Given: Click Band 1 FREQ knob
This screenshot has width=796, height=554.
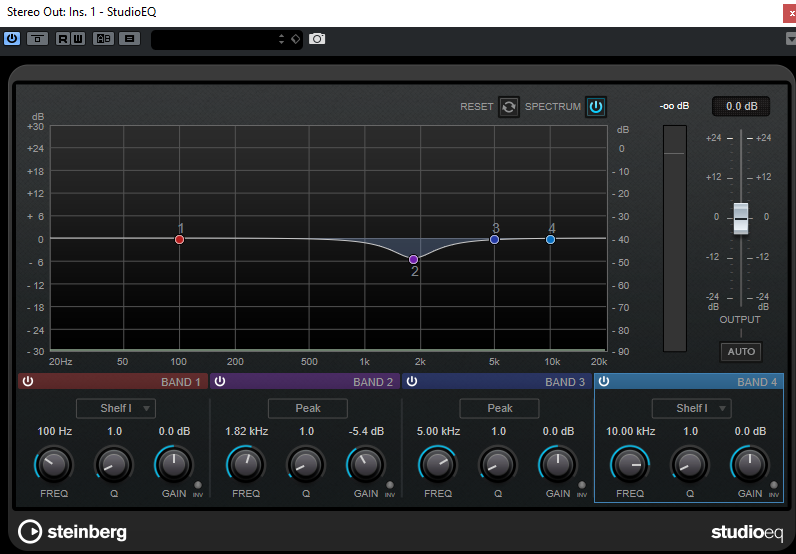Looking at the screenshot, I should point(54,464).
